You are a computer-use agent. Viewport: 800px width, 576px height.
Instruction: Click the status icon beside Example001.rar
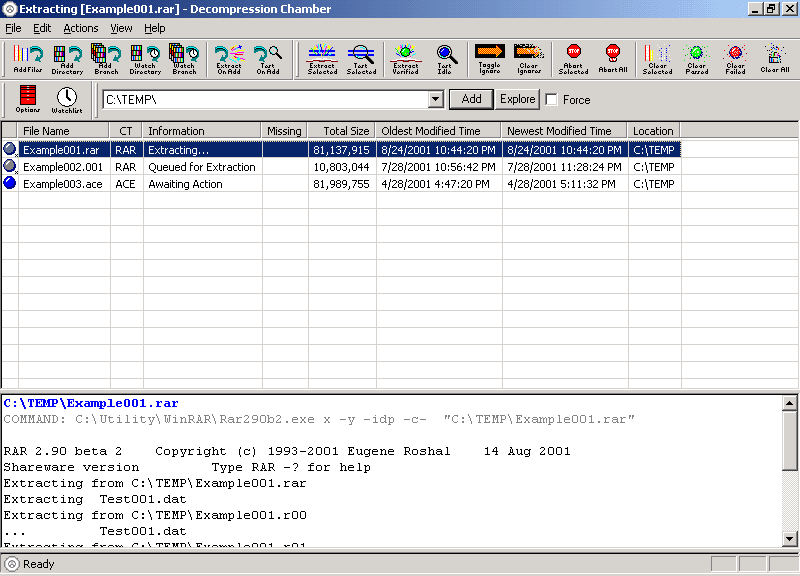click(10, 149)
